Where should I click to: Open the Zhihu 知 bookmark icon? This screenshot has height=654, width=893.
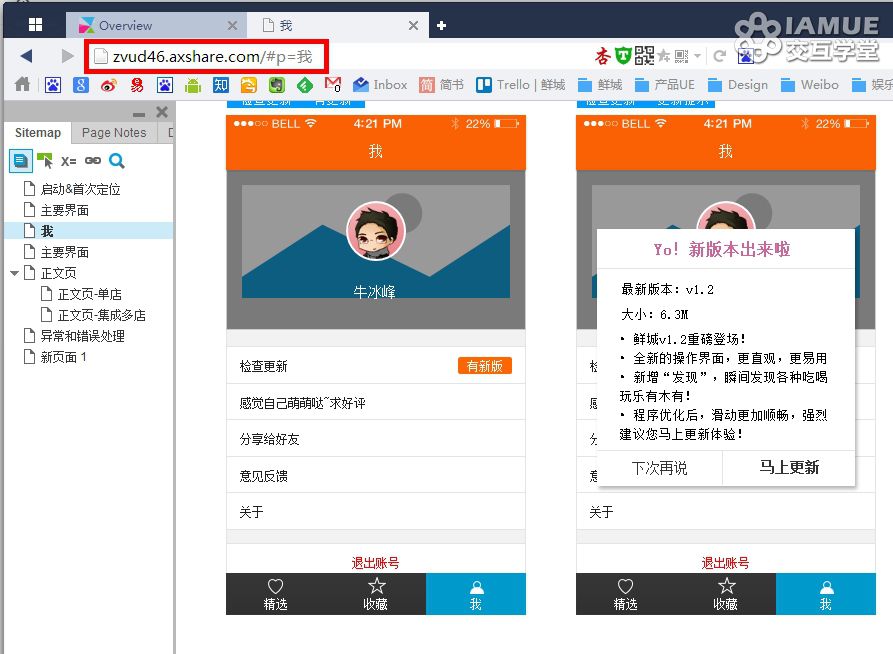click(221, 85)
